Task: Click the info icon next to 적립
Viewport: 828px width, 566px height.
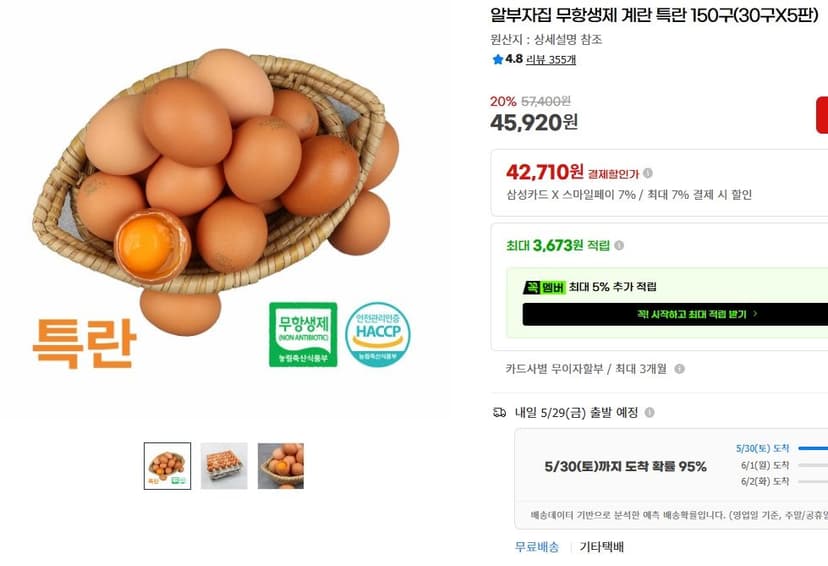Action: coord(619,246)
